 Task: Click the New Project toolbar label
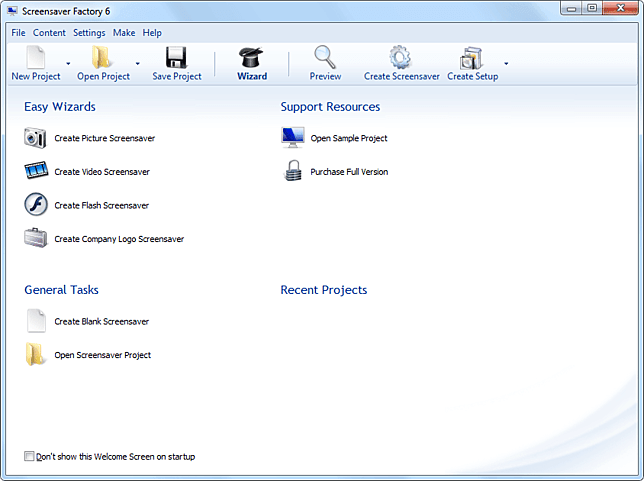click(36, 76)
